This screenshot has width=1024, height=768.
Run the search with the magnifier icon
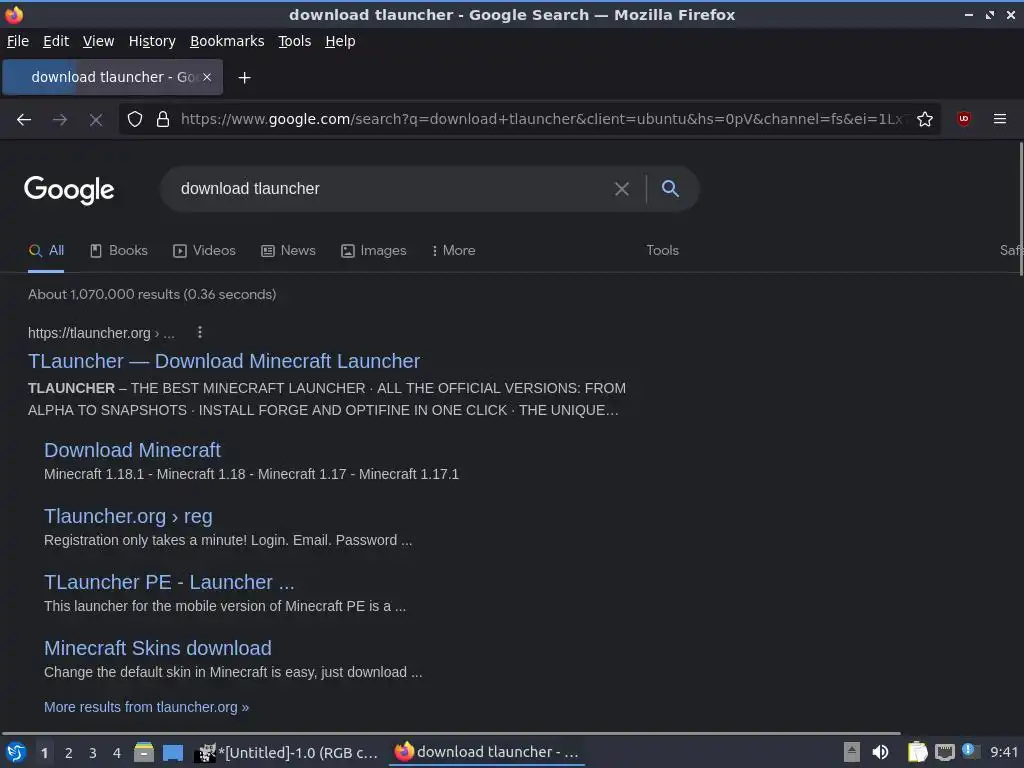coord(670,189)
